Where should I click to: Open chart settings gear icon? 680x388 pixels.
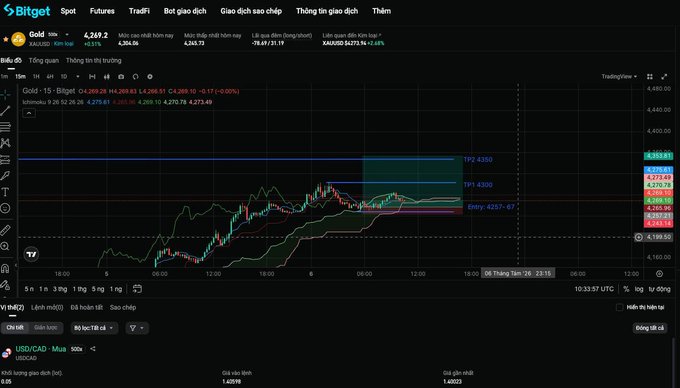pyautogui.click(x=150, y=77)
